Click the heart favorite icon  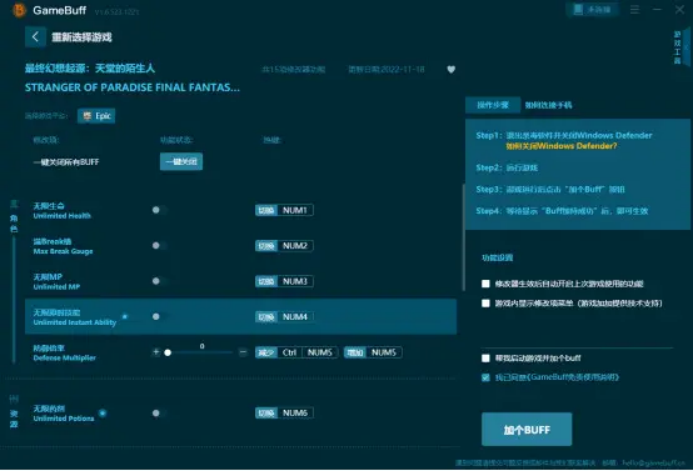click(x=451, y=69)
